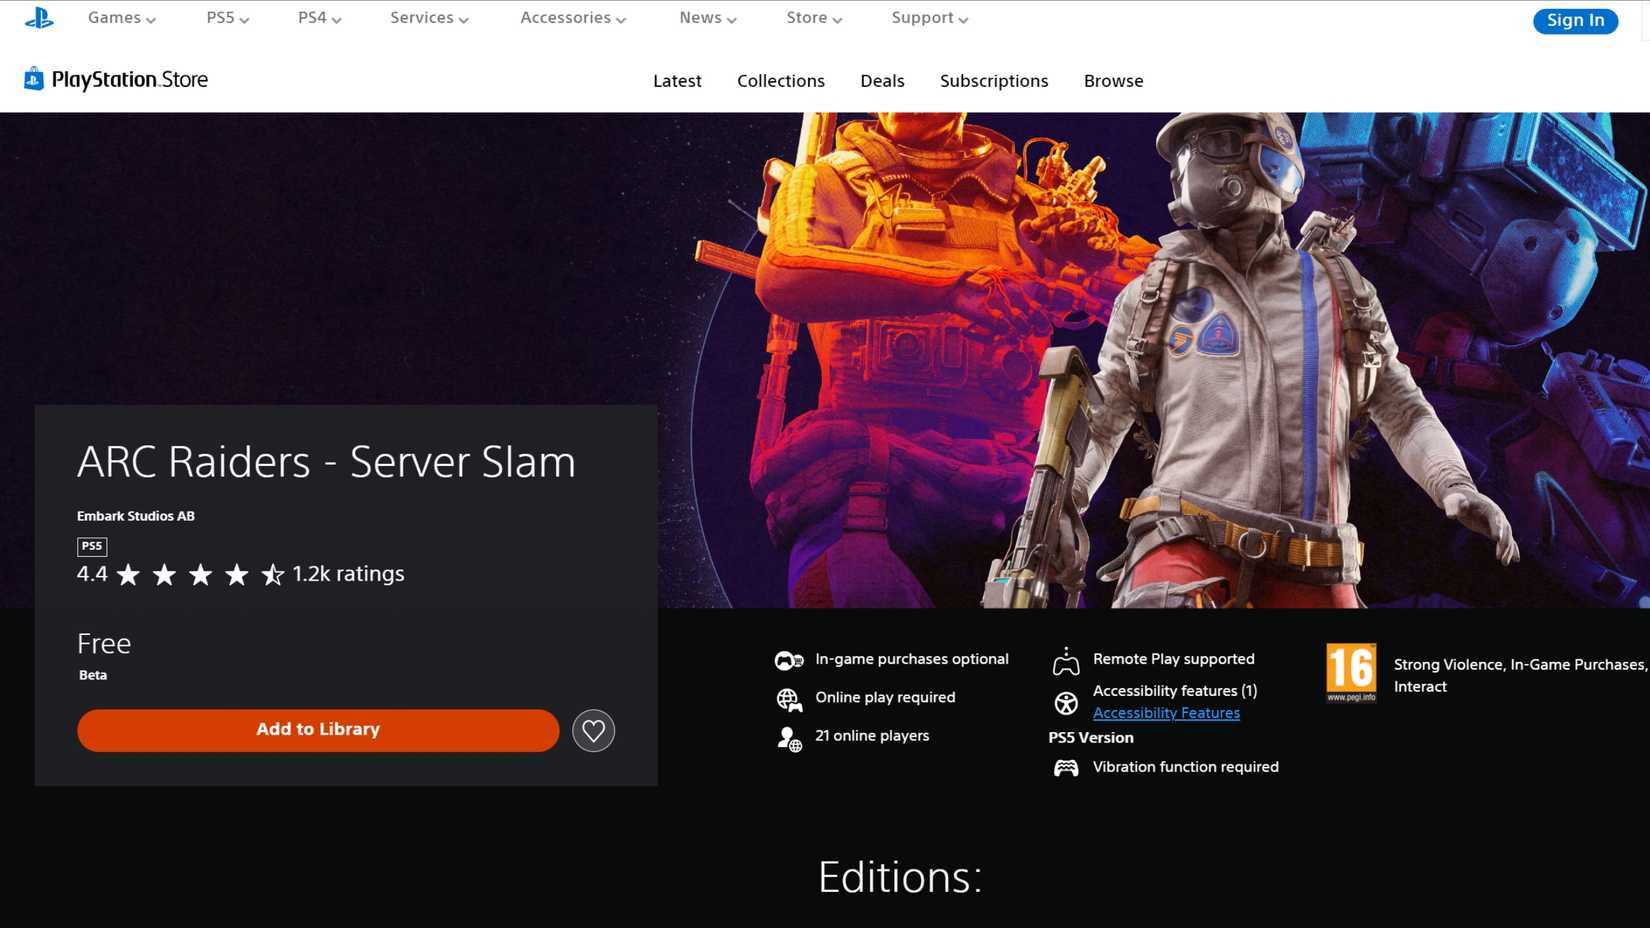Open the Accessibility Features link
Viewport: 1650px width, 928px height.
click(1166, 712)
